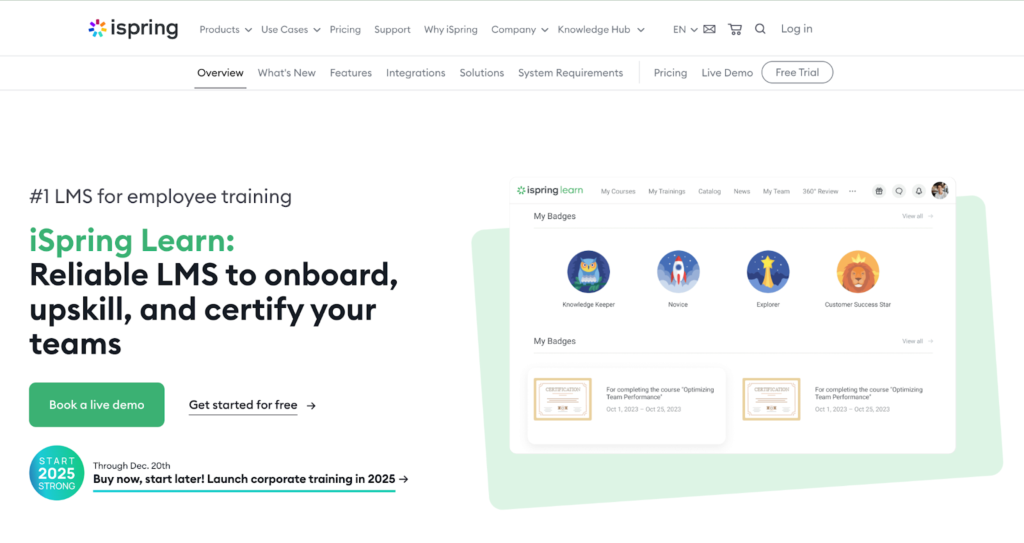Click News in the preview
Image resolution: width=1024 pixels, height=543 pixels.
click(741, 191)
